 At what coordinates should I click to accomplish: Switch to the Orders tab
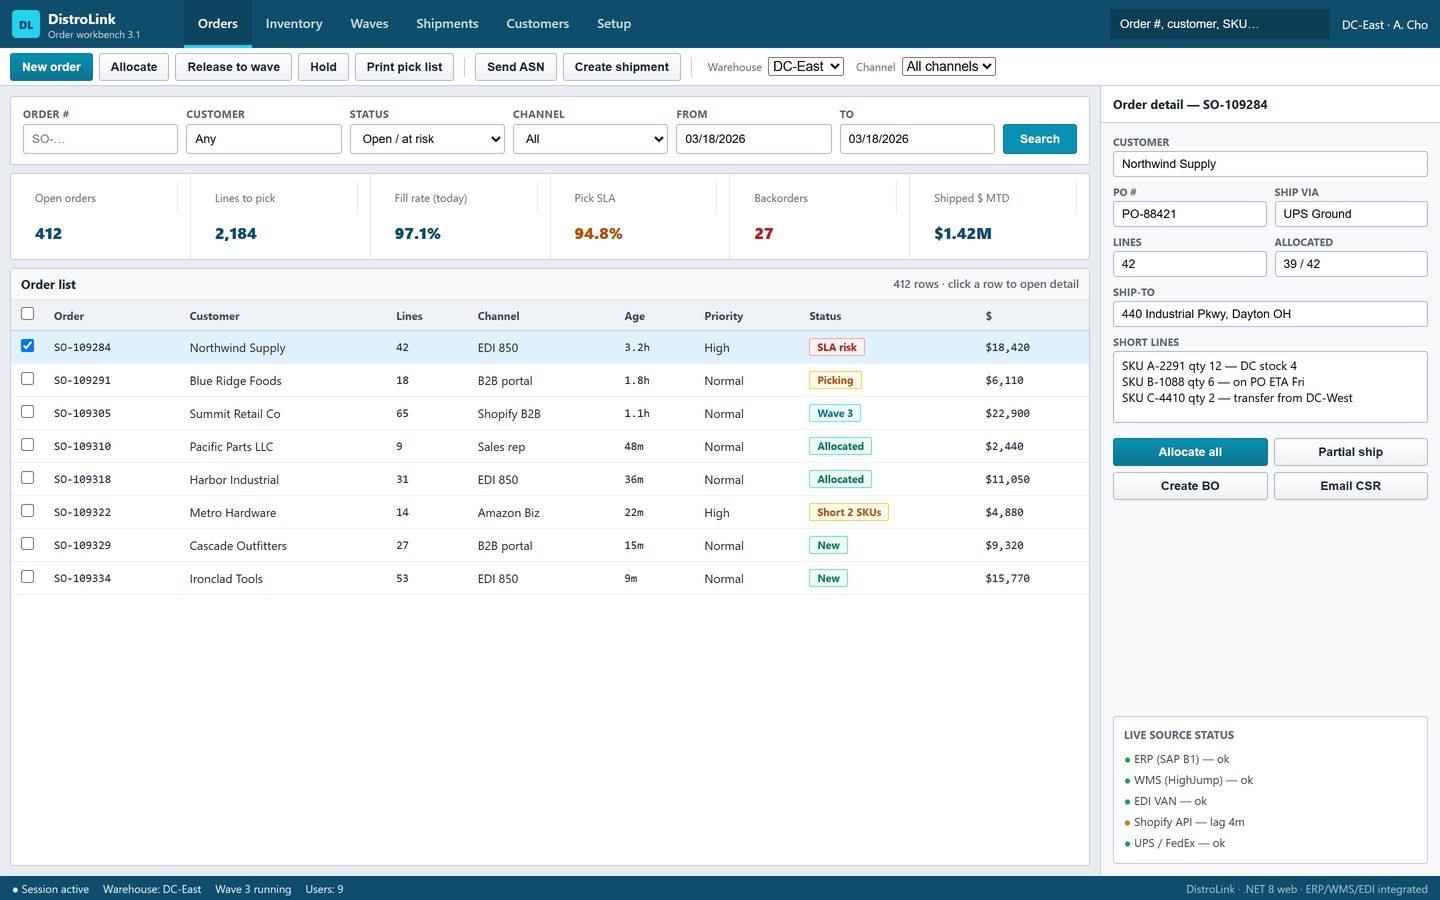(218, 24)
